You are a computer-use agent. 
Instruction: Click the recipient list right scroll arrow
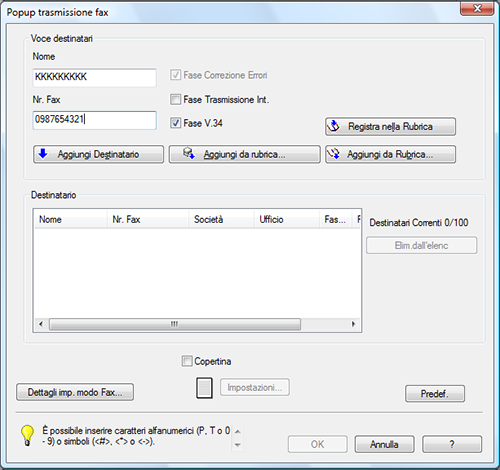click(353, 324)
